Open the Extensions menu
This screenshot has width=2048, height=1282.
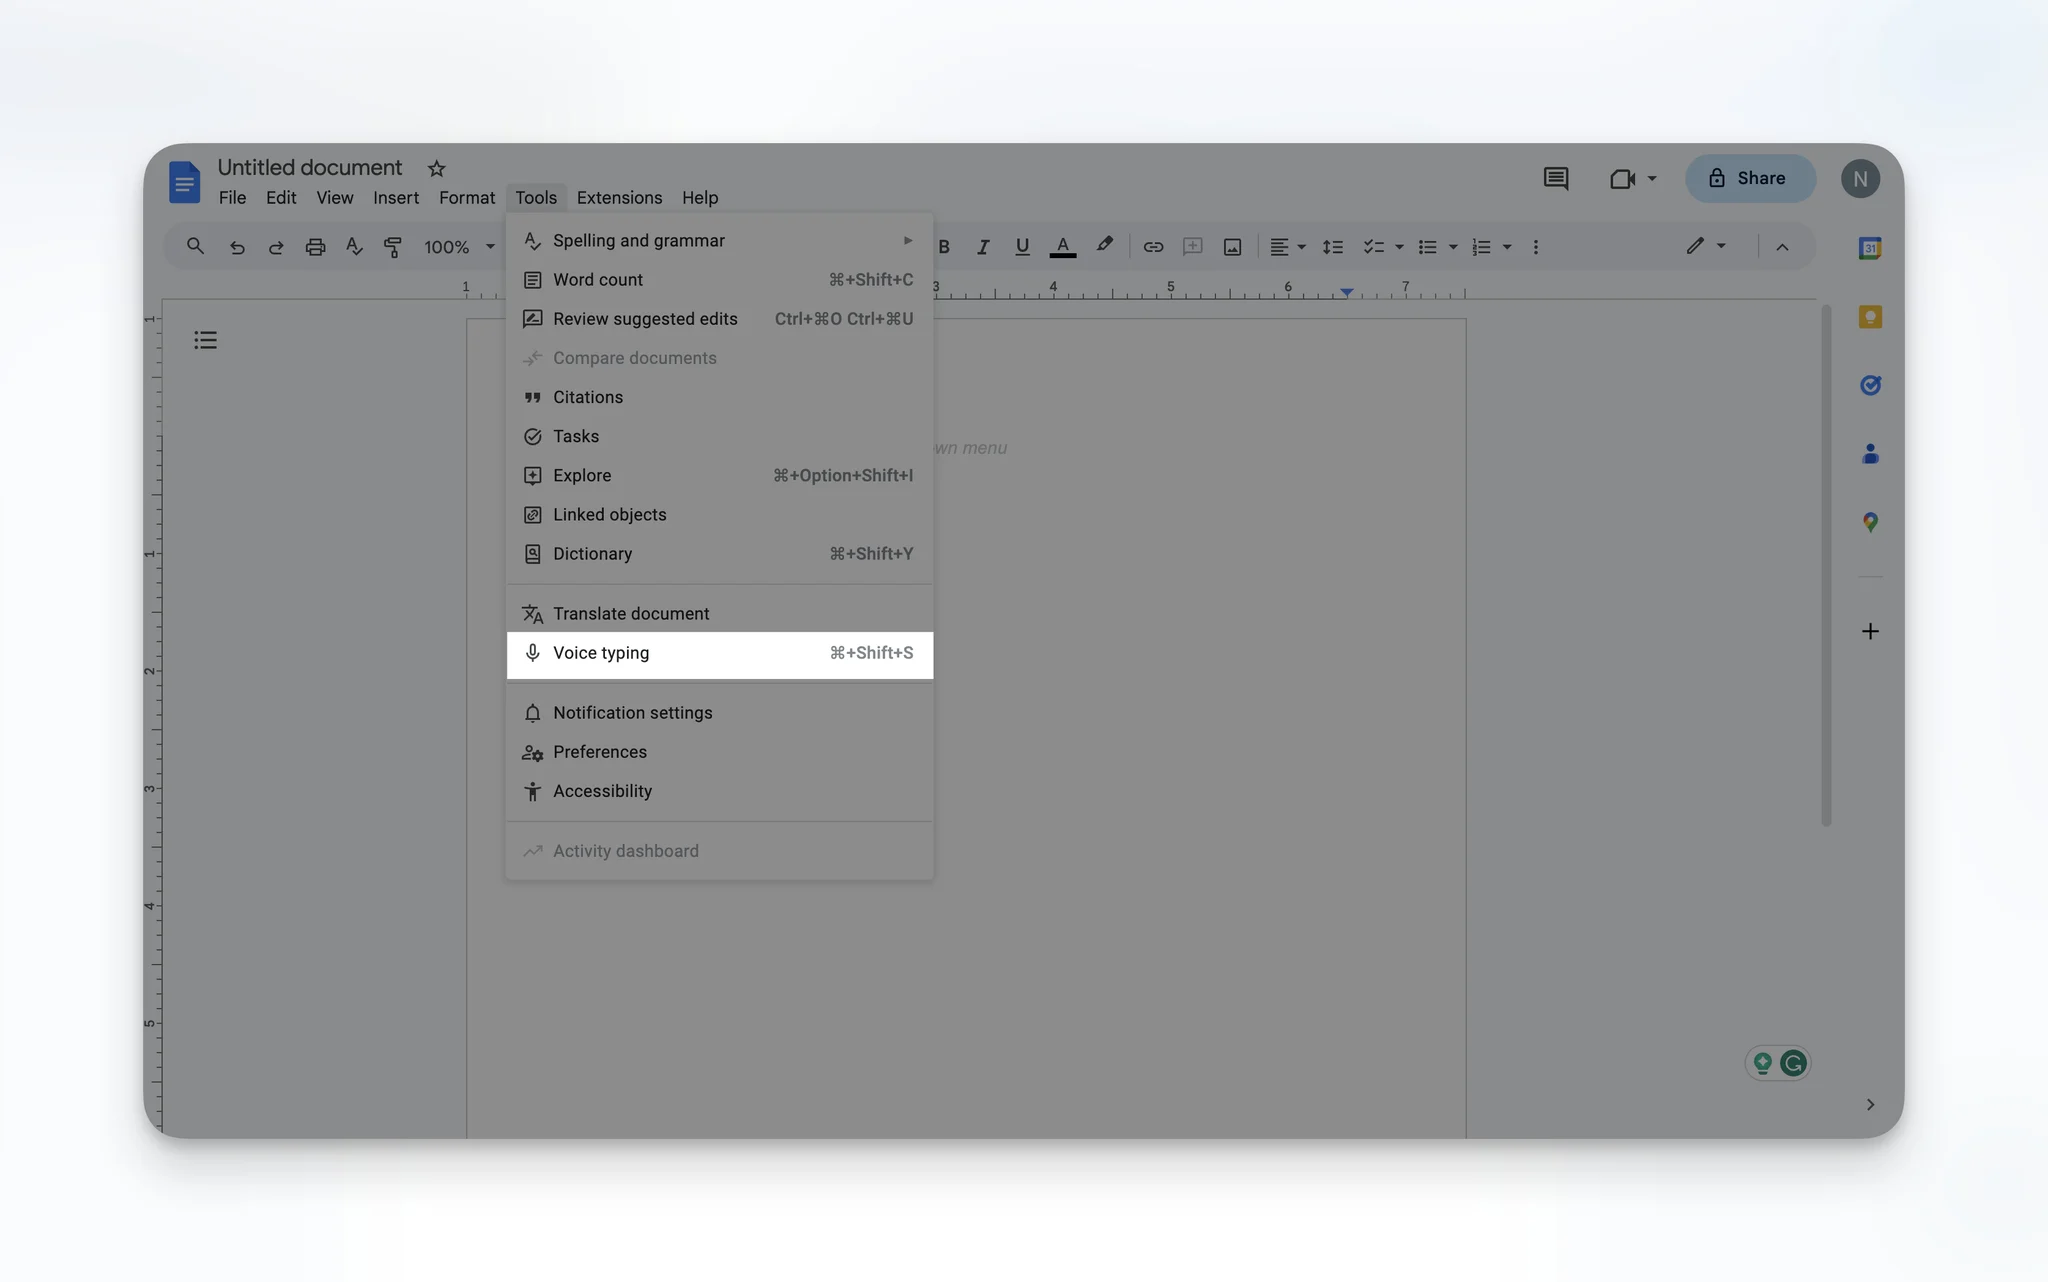point(619,198)
